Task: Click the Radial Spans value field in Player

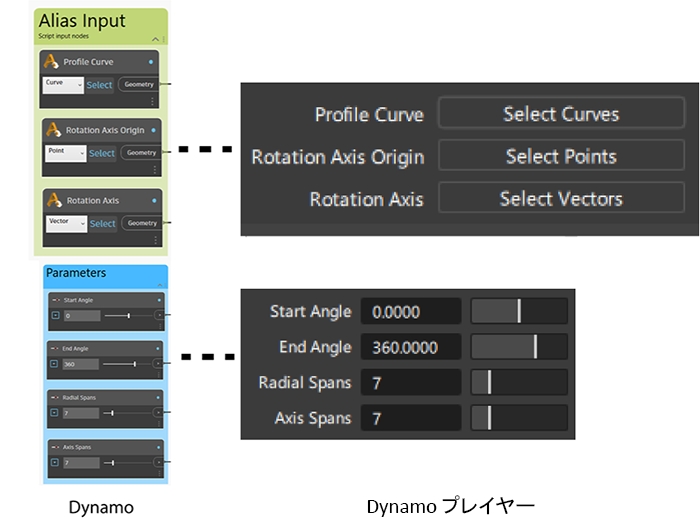Action: pyautogui.click(x=411, y=383)
